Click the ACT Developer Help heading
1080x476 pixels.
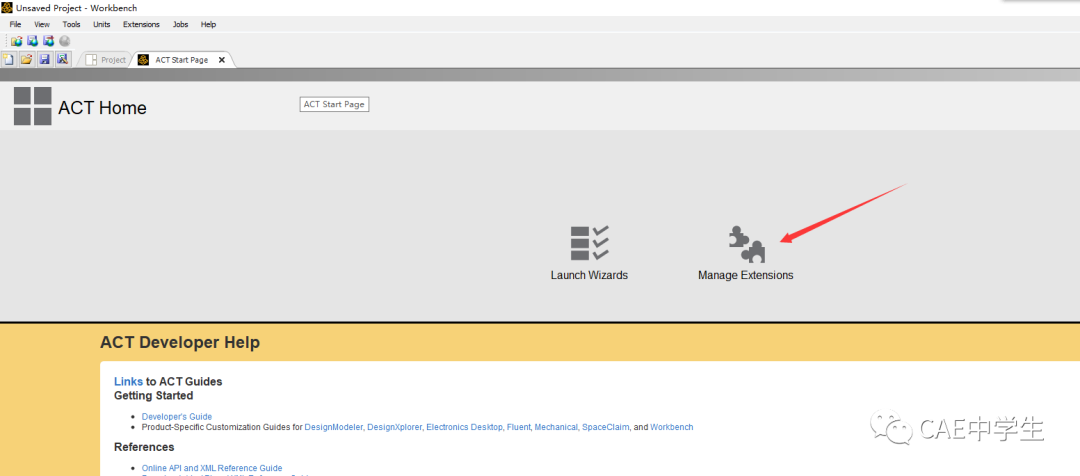tap(180, 342)
